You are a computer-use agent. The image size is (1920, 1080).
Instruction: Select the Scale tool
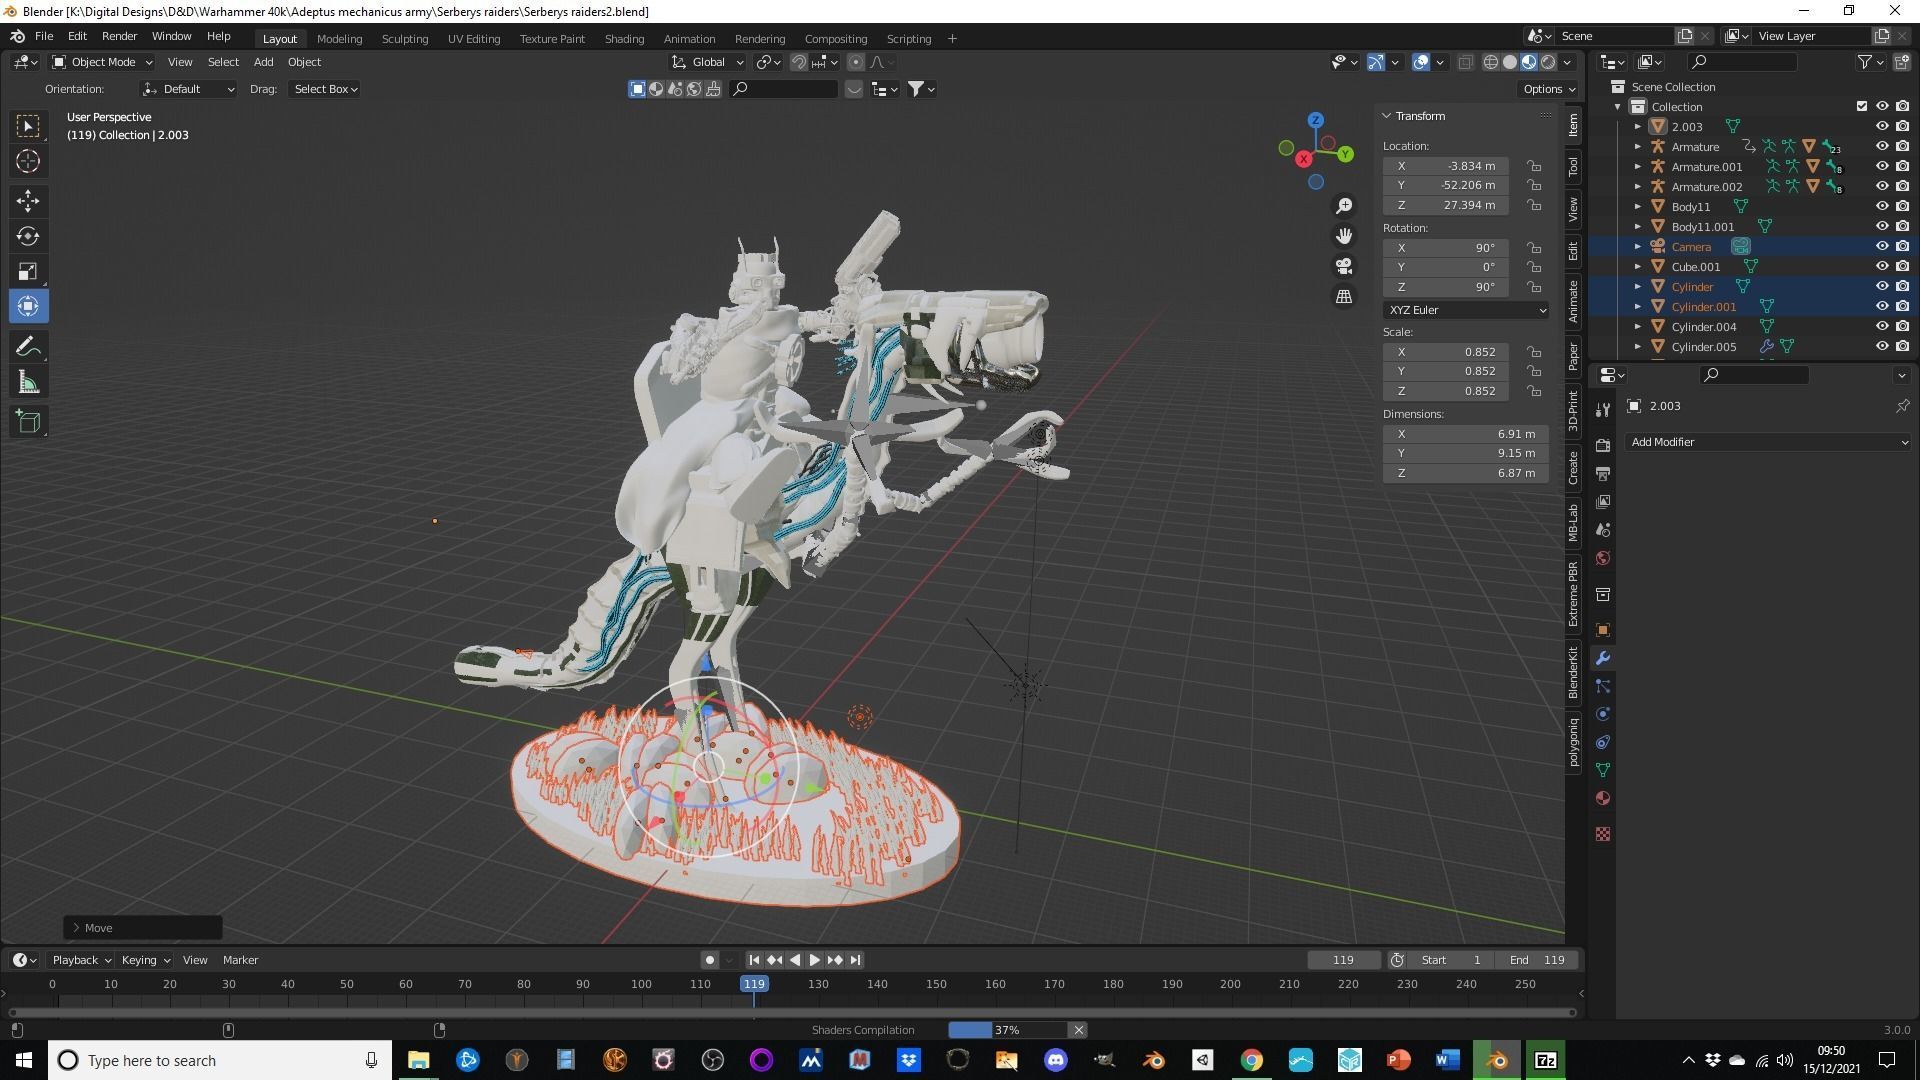28,271
